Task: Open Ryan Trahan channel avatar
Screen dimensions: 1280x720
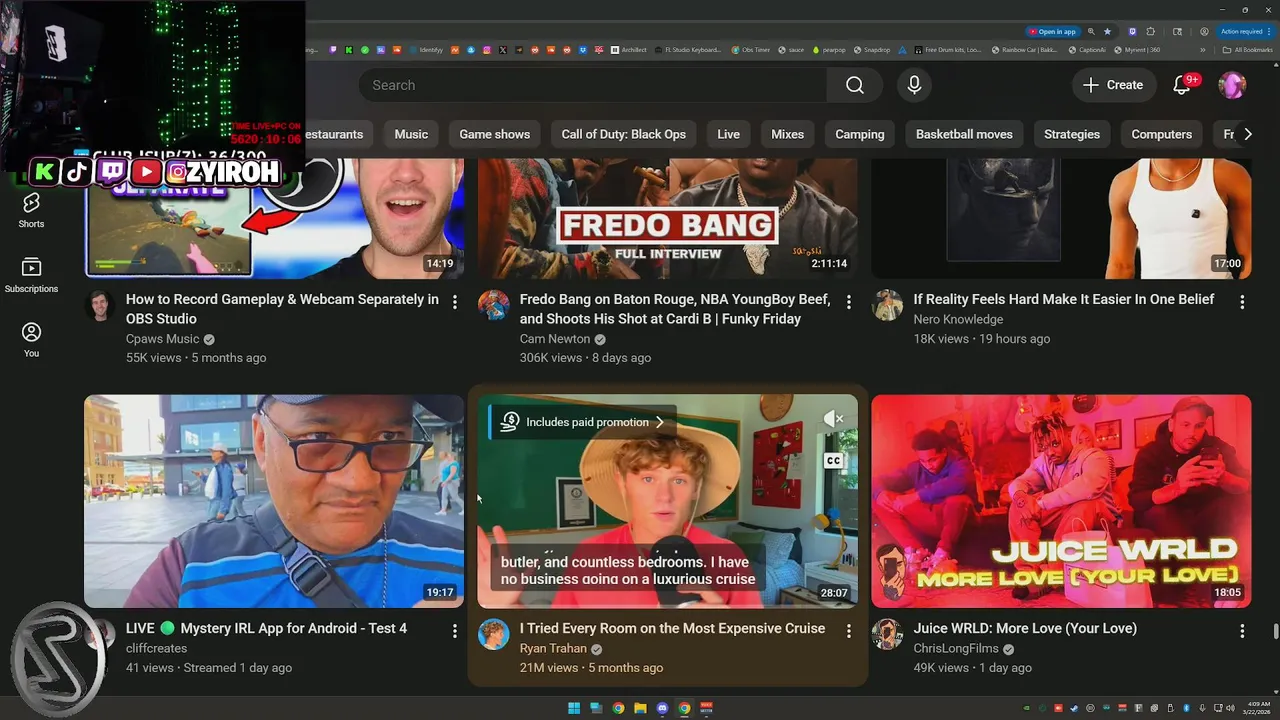Action: (494, 634)
